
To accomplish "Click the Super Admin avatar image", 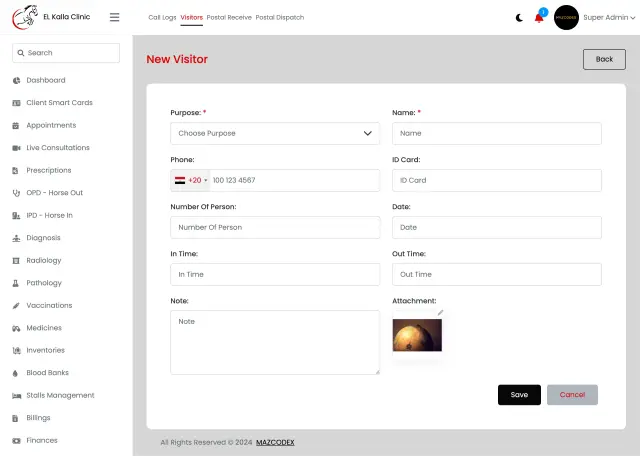I will pos(566,18).
